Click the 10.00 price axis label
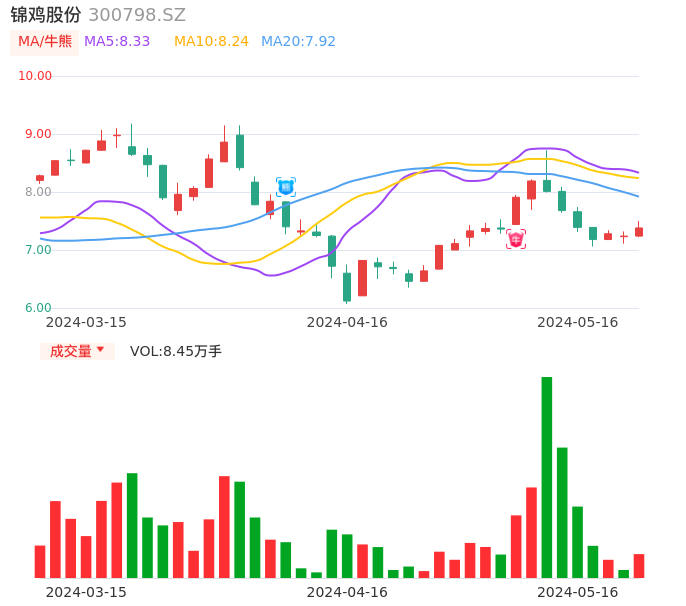The width and height of the screenshot is (686, 606). pyautogui.click(x=36, y=76)
